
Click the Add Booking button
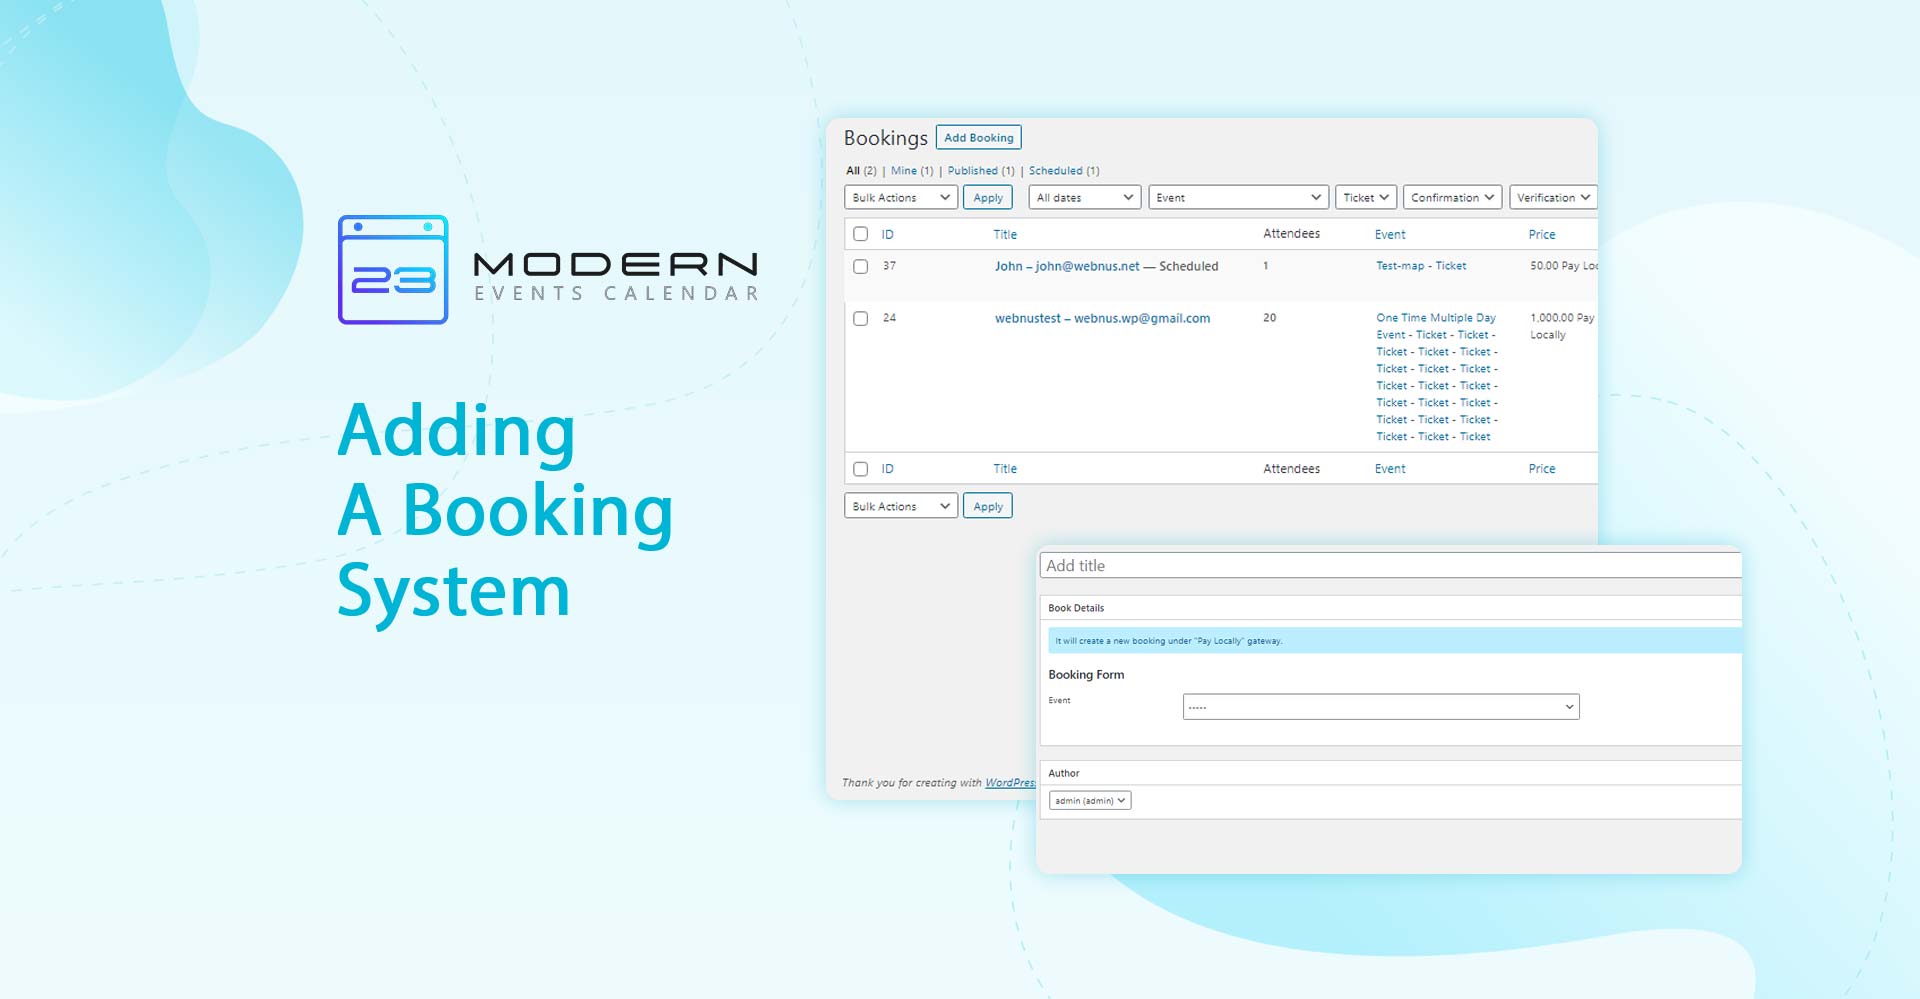tap(978, 138)
